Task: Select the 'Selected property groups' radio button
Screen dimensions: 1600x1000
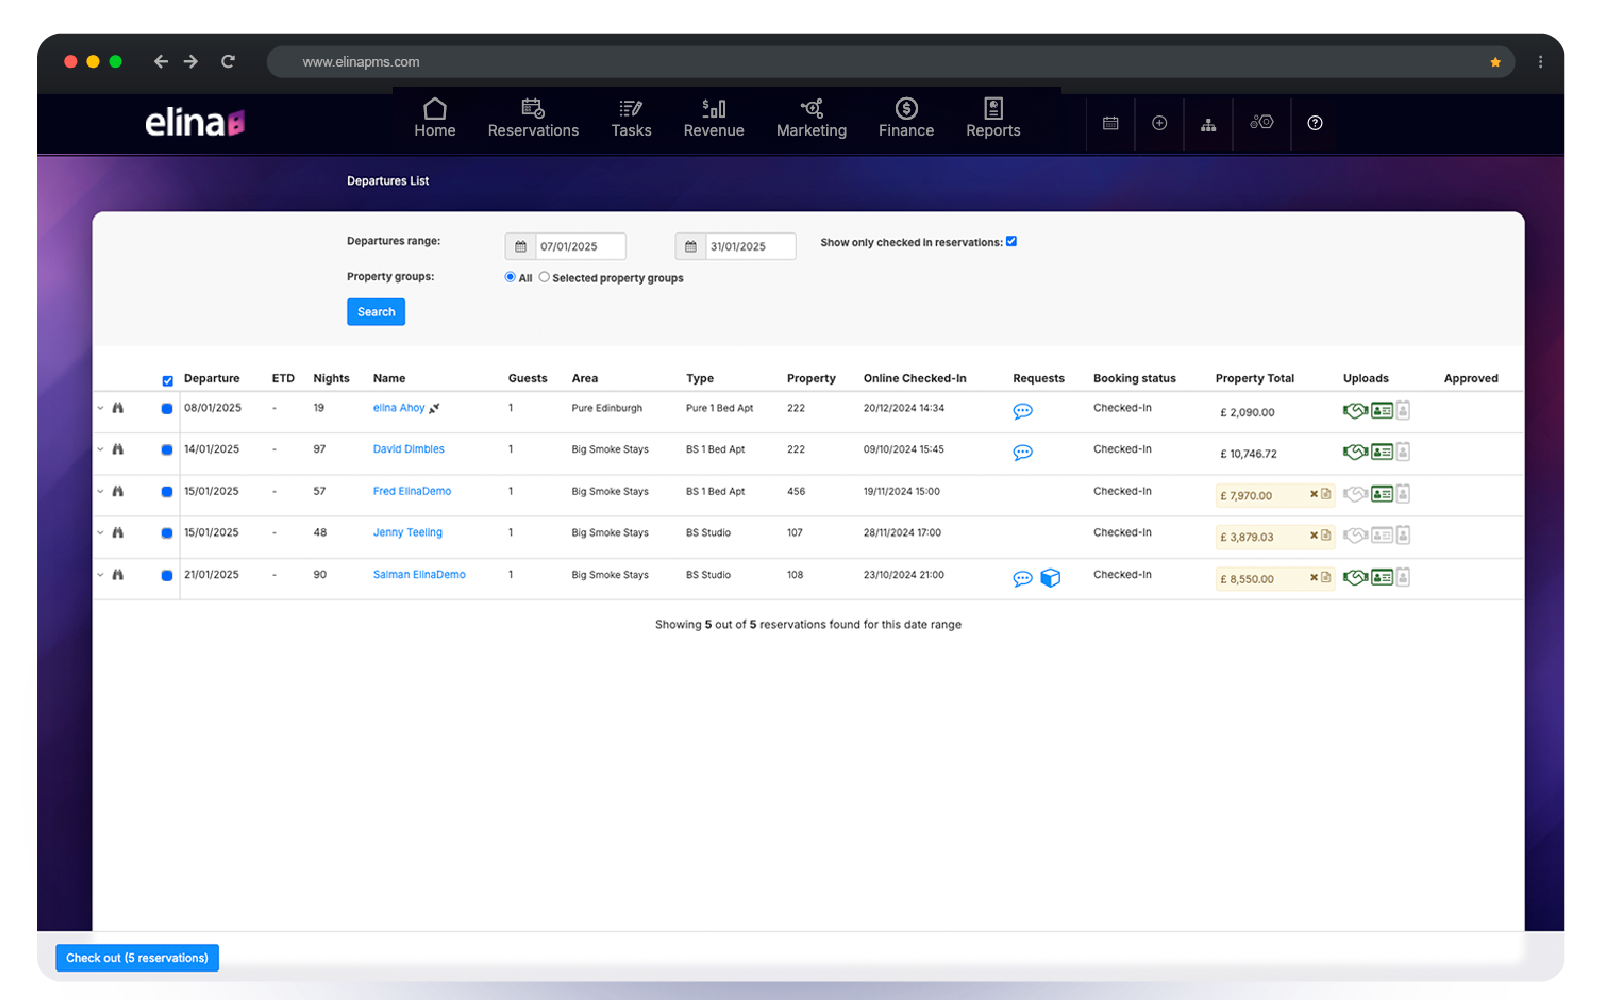Action: [x=544, y=277]
